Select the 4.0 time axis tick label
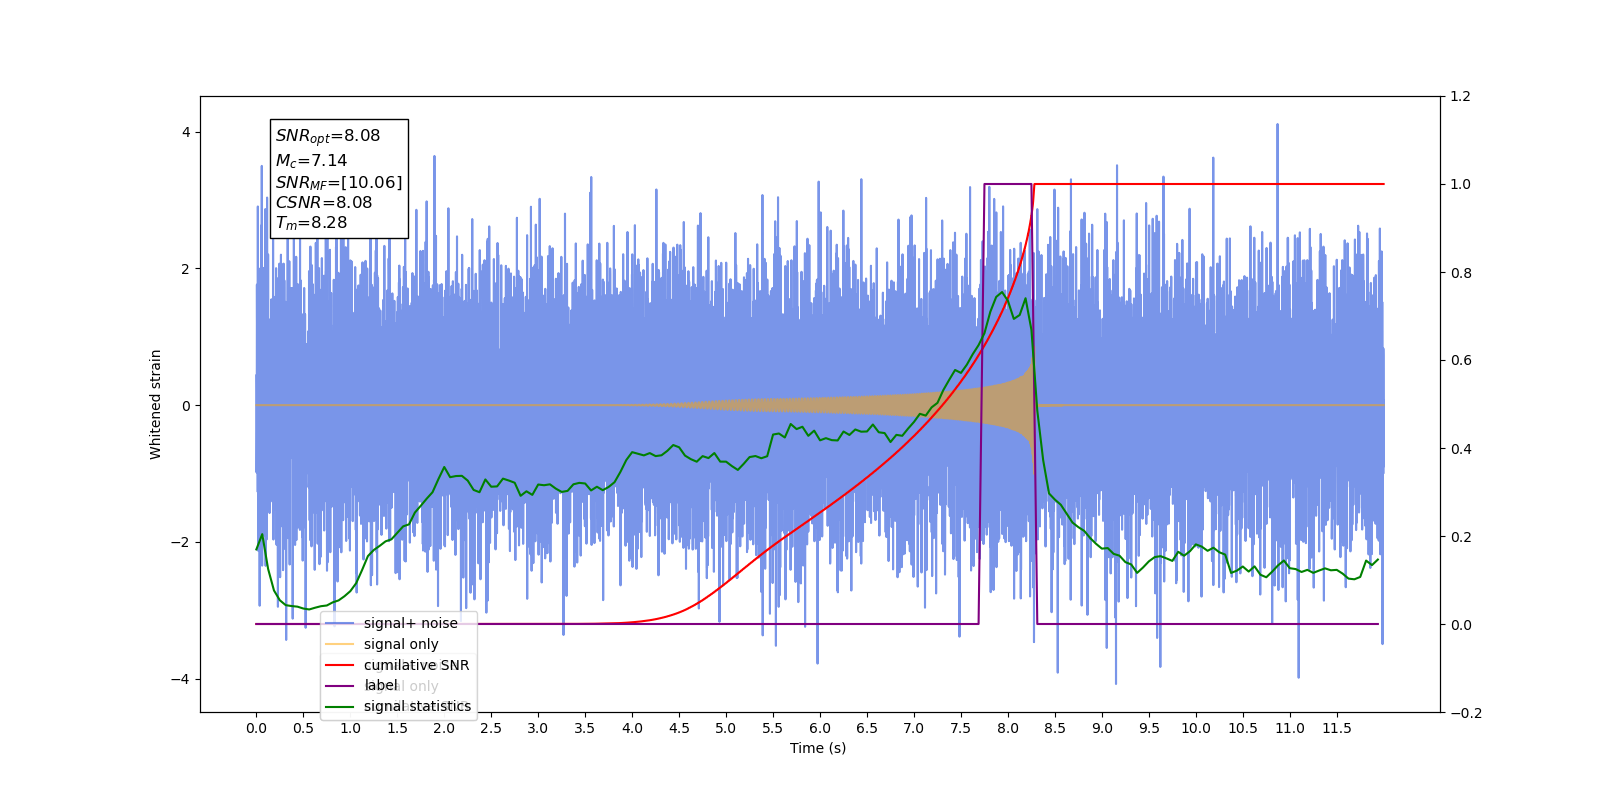 632,728
